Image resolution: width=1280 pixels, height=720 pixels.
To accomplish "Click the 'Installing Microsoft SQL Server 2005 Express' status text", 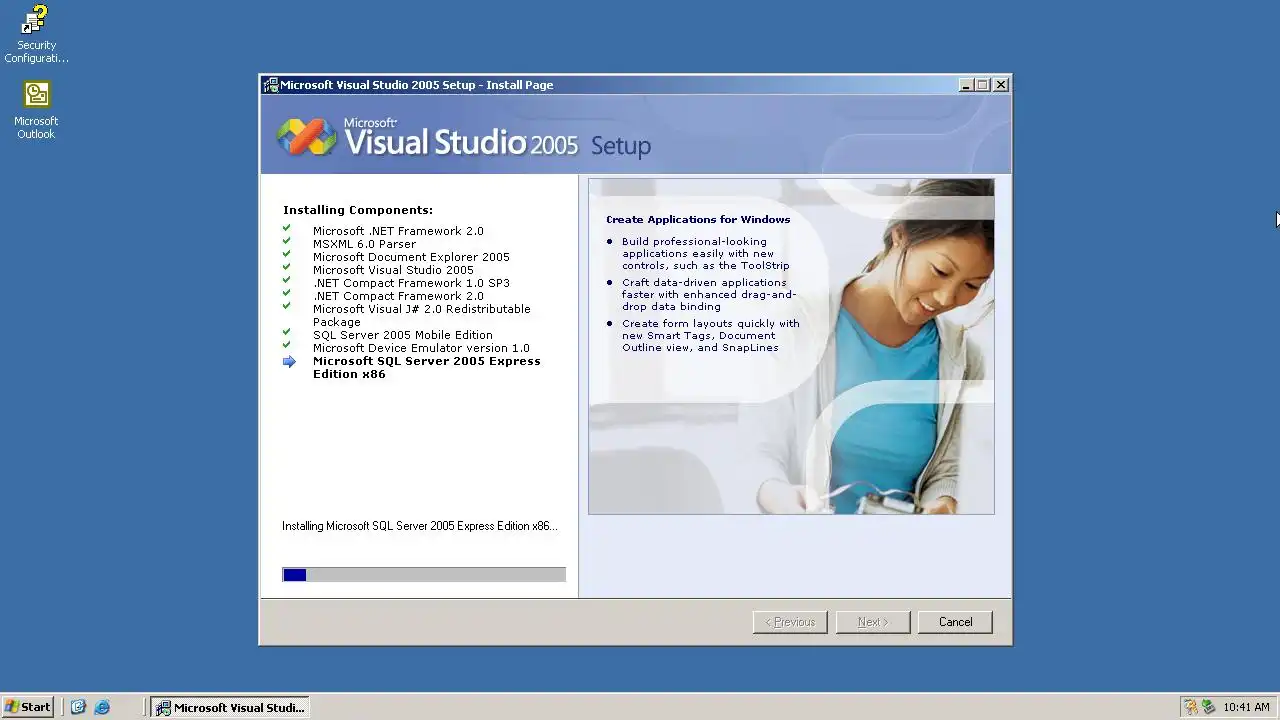I will (x=420, y=526).
